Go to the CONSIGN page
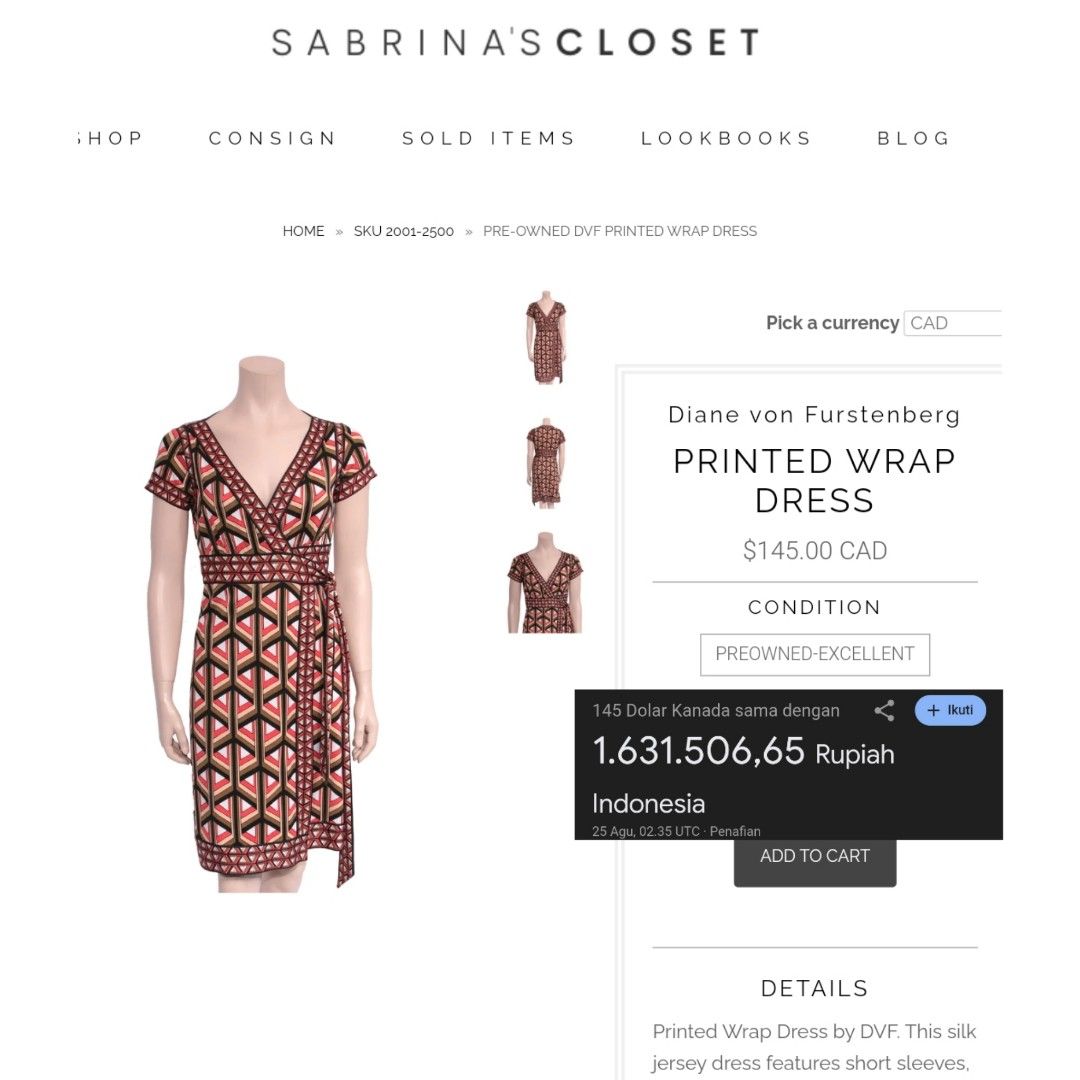 [273, 138]
